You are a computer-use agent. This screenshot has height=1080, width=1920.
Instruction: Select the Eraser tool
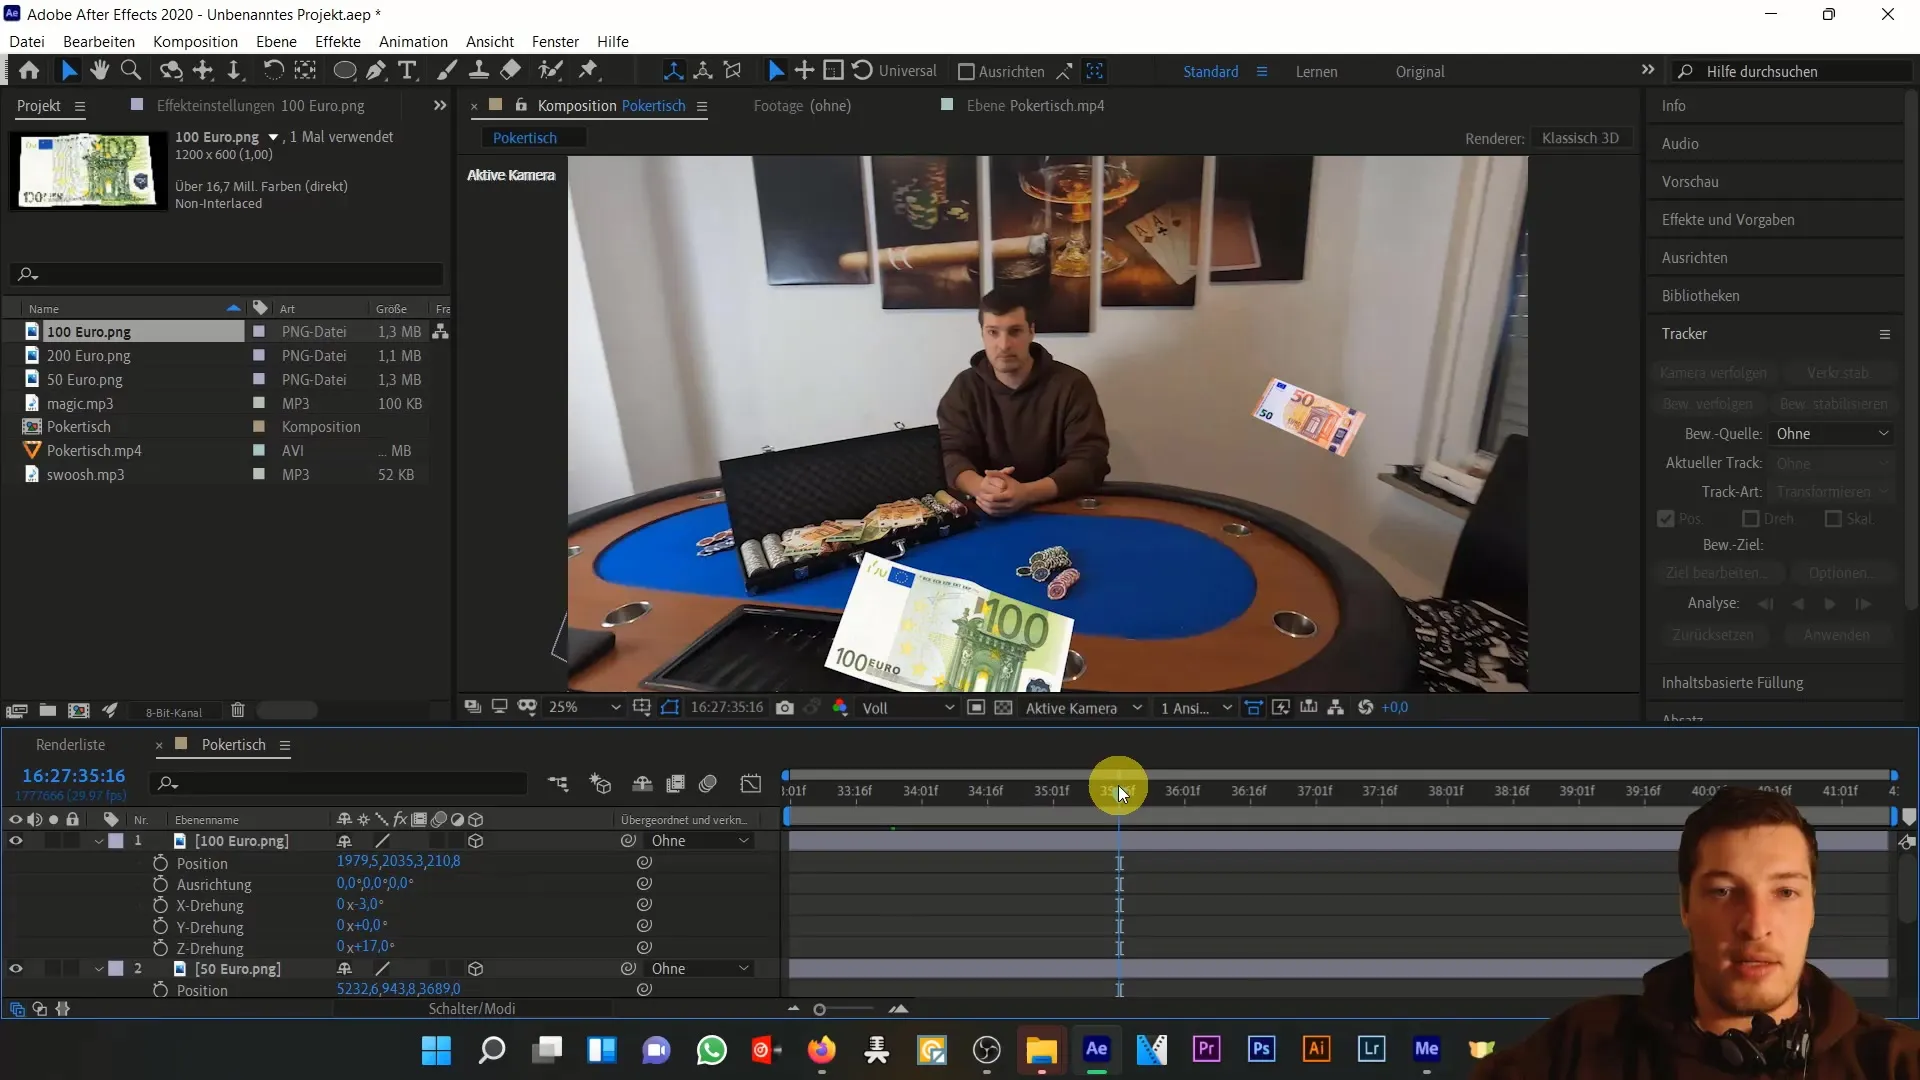[511, 71]
